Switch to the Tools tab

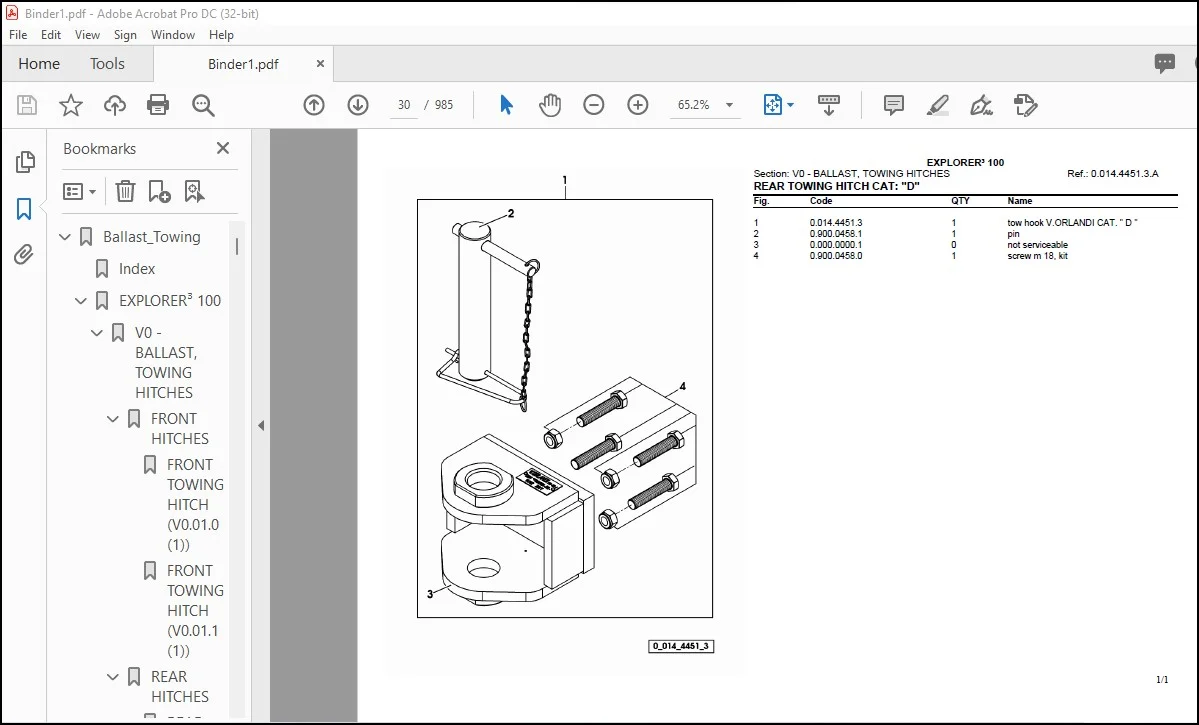(107, 63)
